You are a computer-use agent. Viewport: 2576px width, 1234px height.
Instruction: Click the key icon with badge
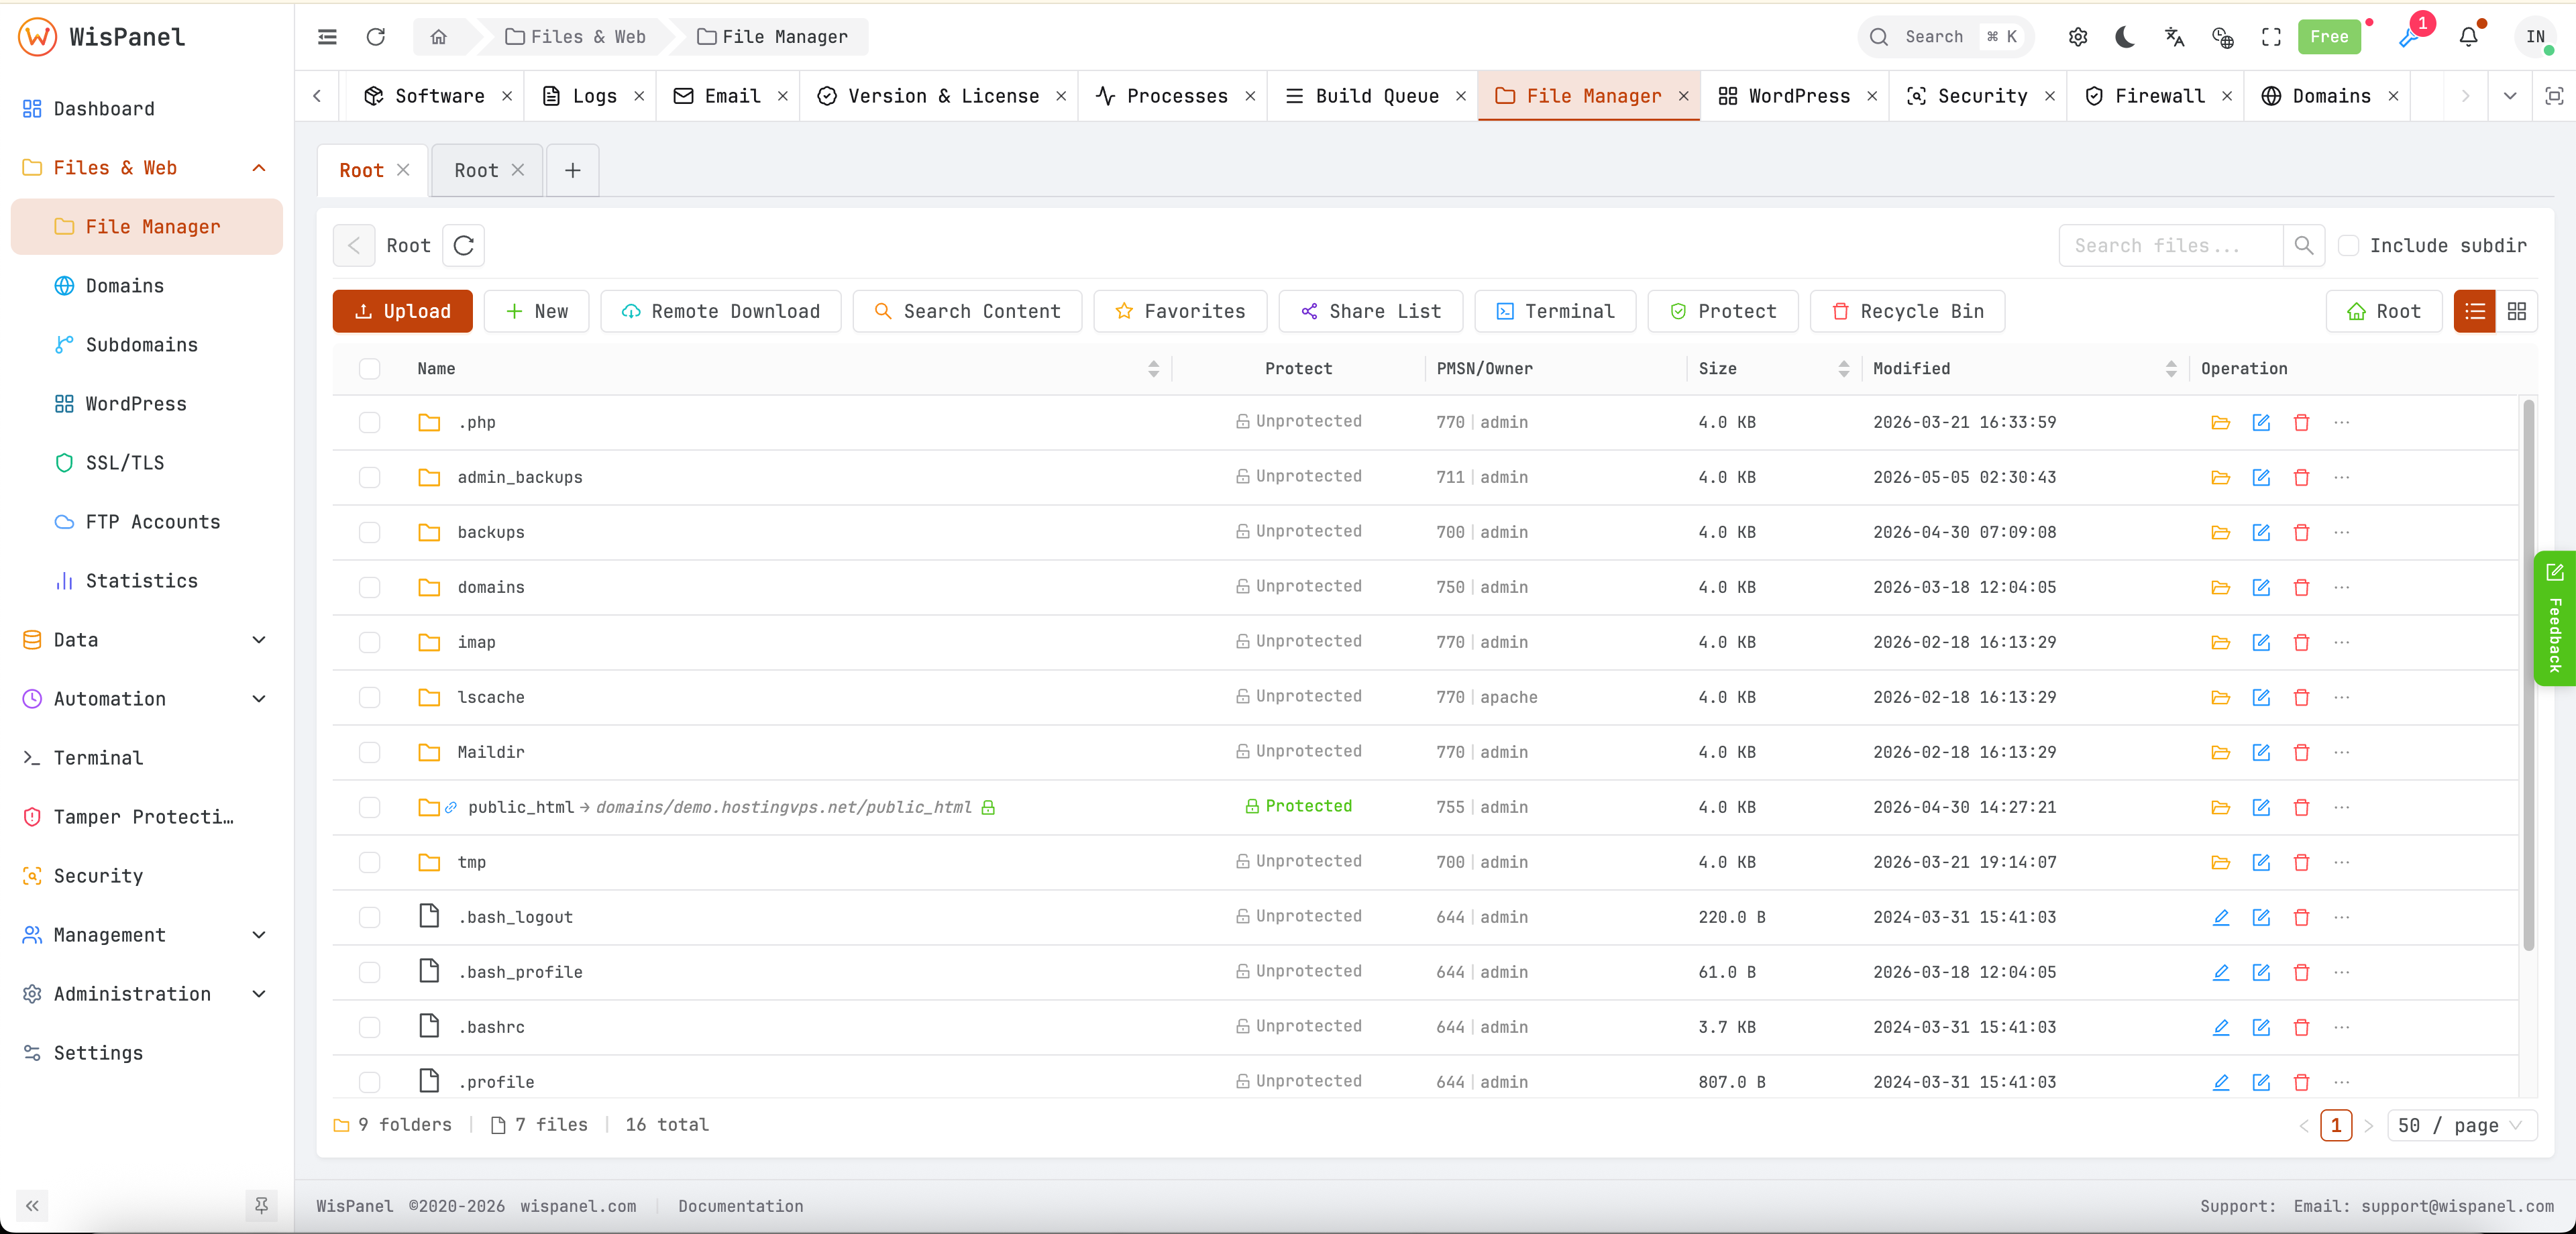coord(2408,37)
